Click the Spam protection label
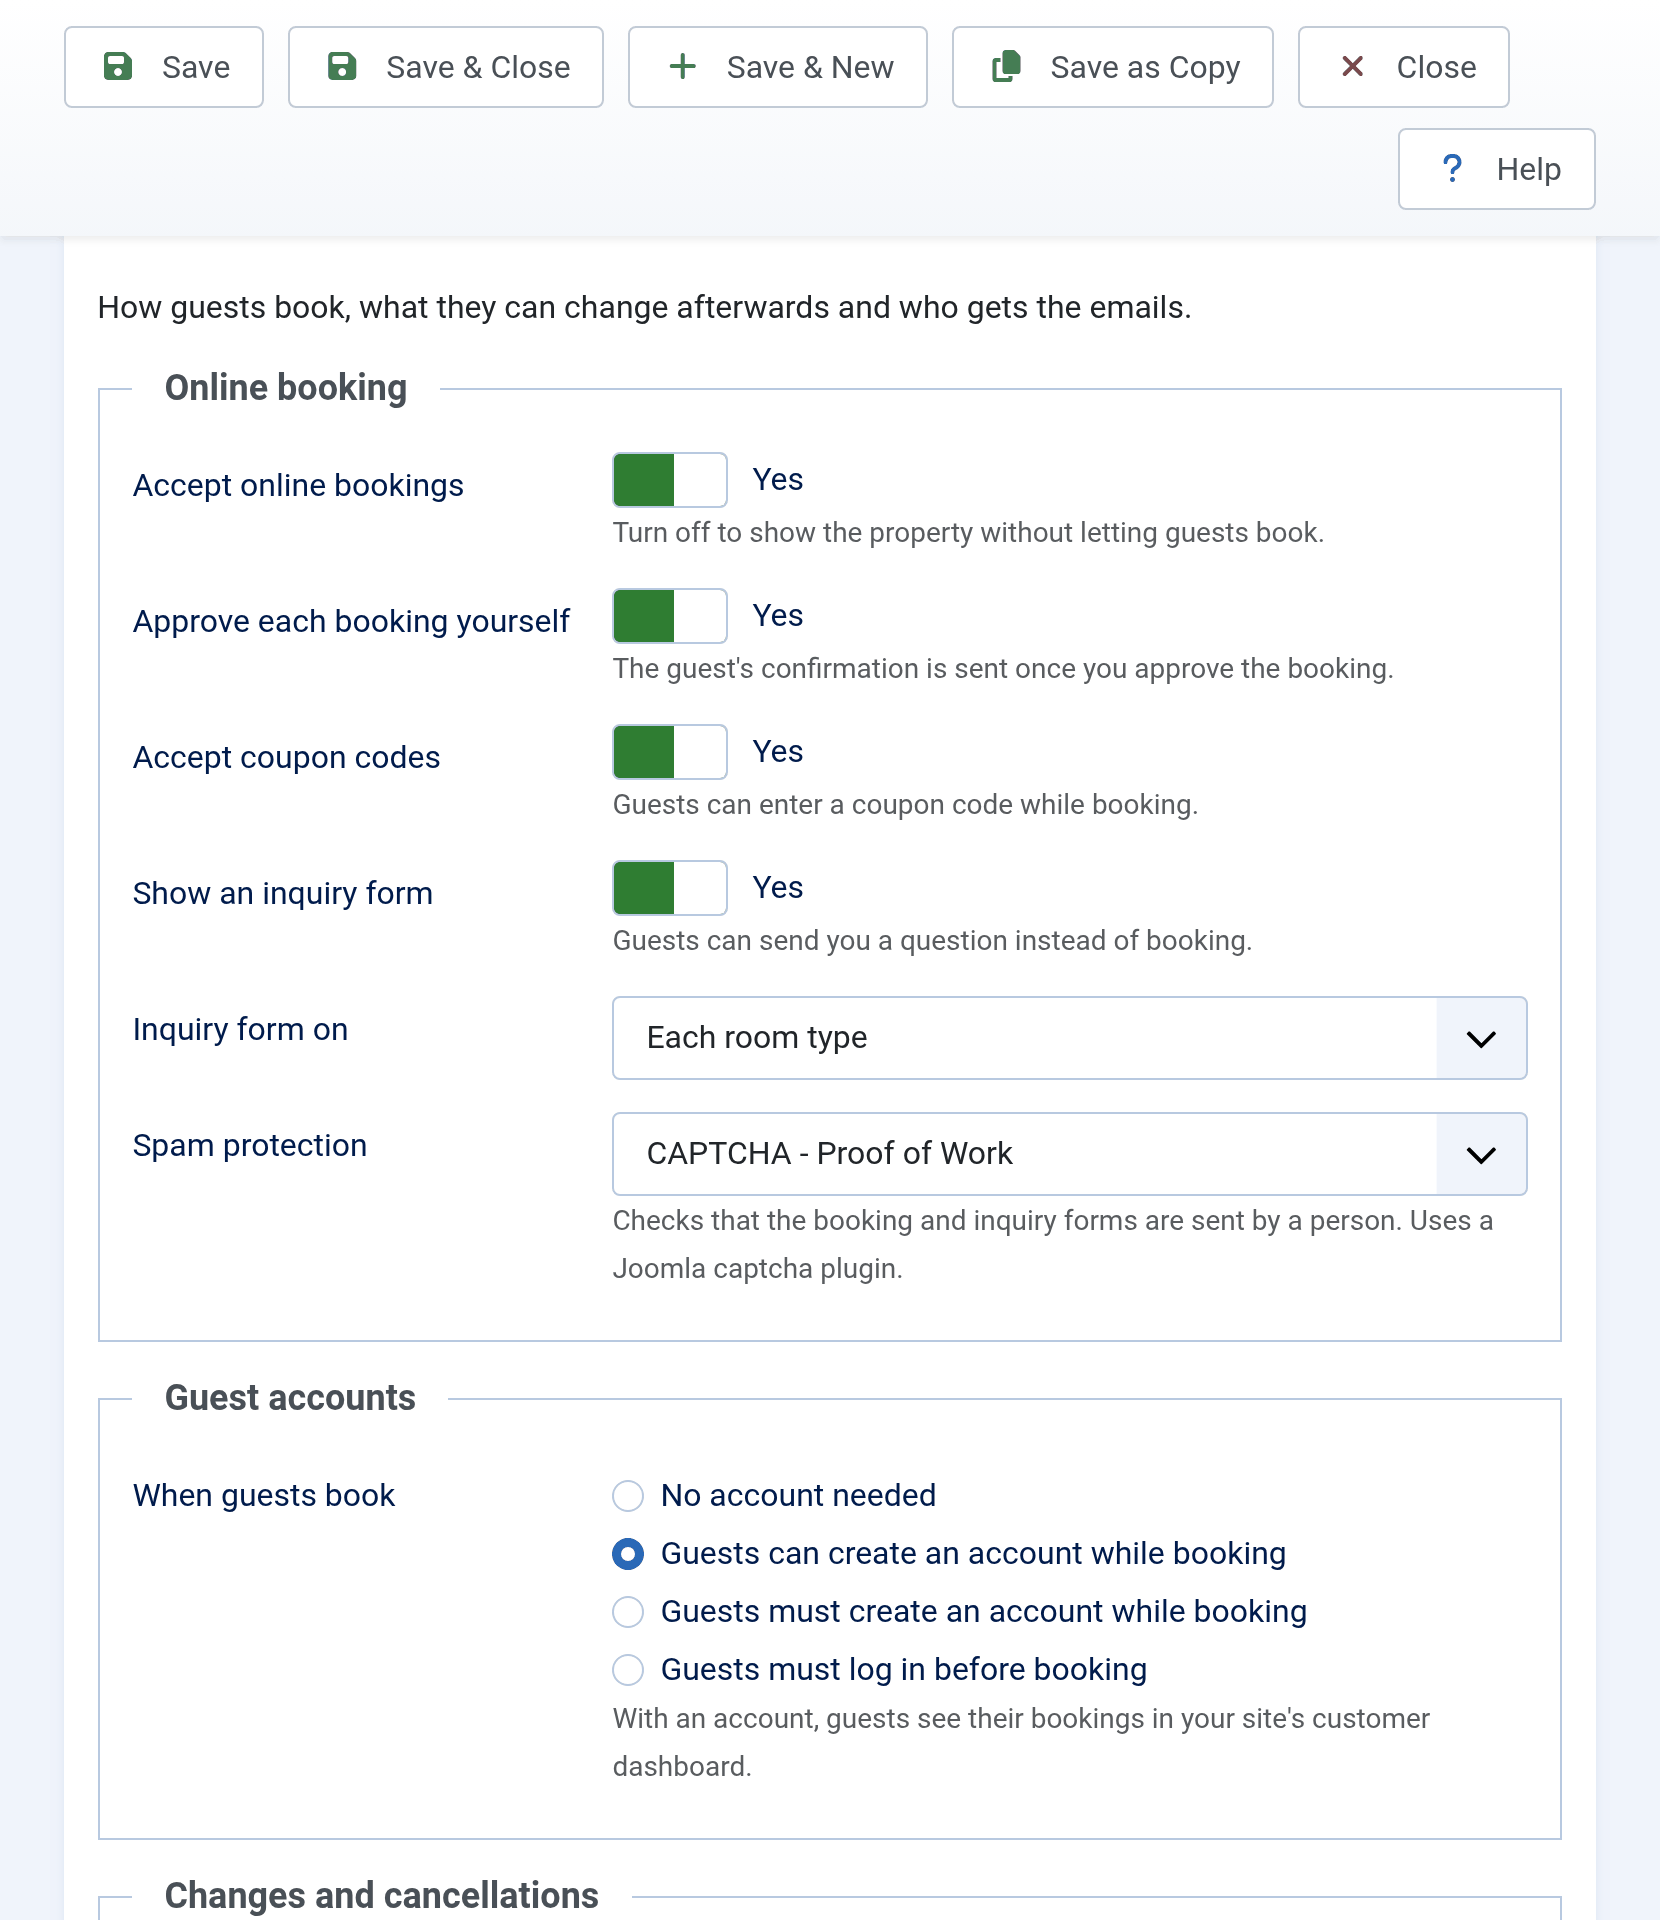 tap(250, 1145)
